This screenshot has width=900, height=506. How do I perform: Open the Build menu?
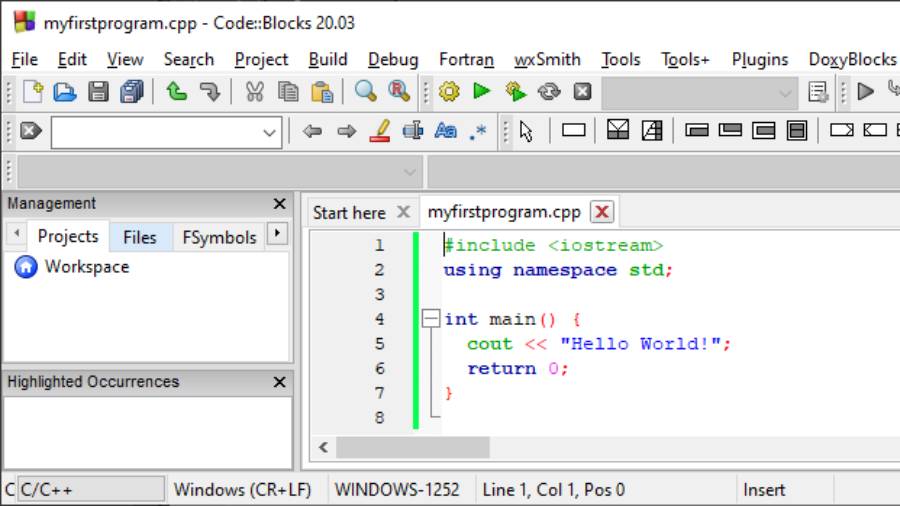pyautogui.click(x=328, y=59)
